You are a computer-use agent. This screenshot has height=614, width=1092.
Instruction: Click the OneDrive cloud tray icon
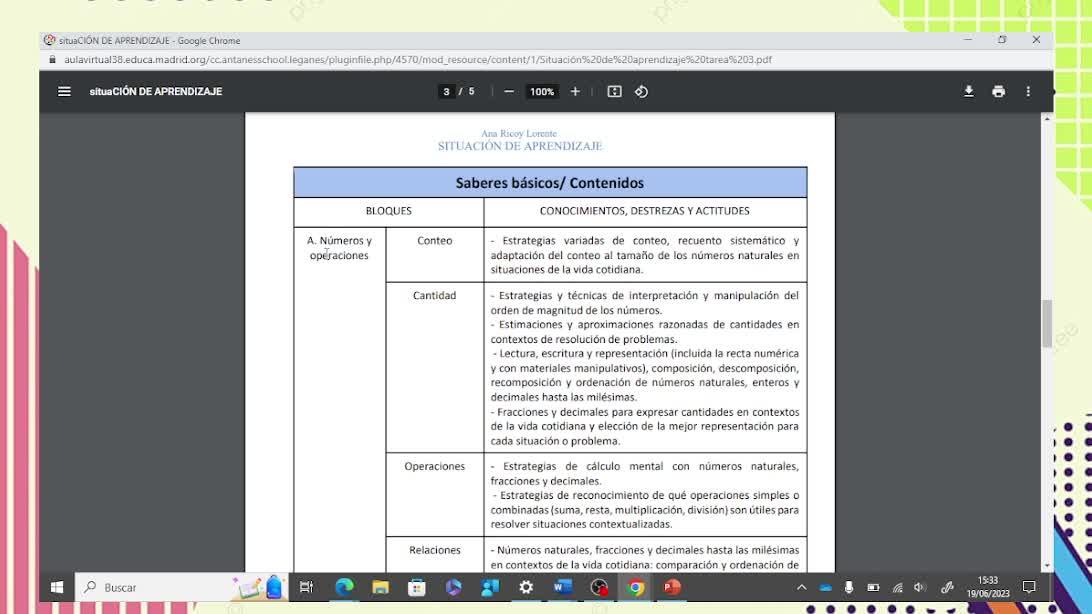click(825, 588)
